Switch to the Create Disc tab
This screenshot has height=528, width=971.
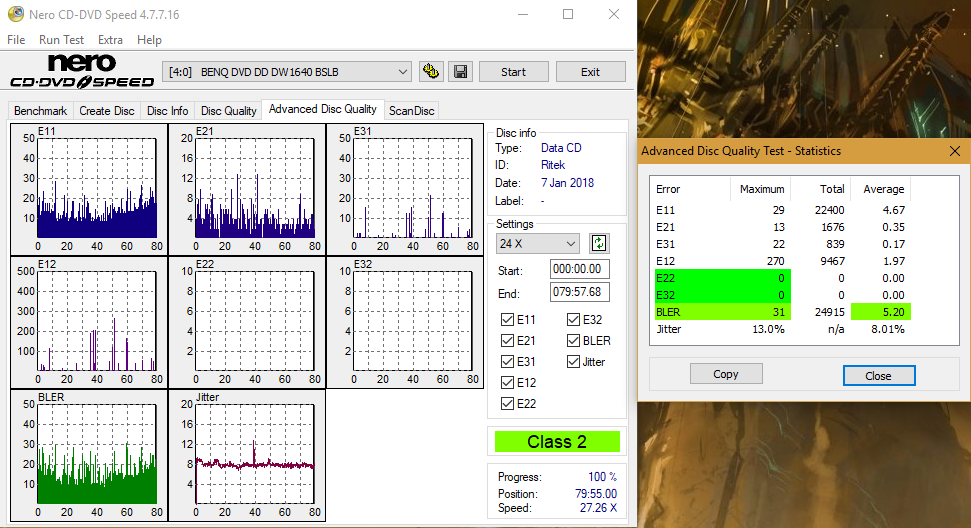[x=107, y=111]
